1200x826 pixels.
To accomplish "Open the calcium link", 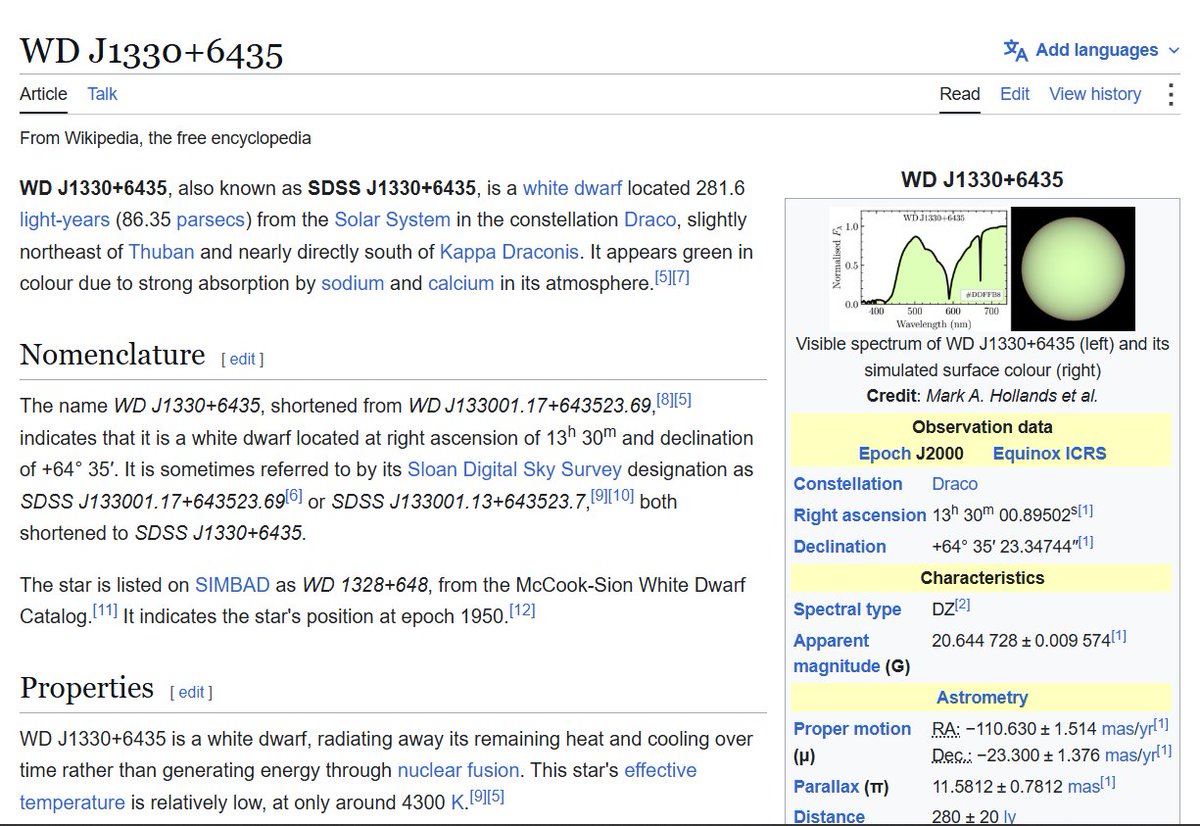I will point(461,283).
